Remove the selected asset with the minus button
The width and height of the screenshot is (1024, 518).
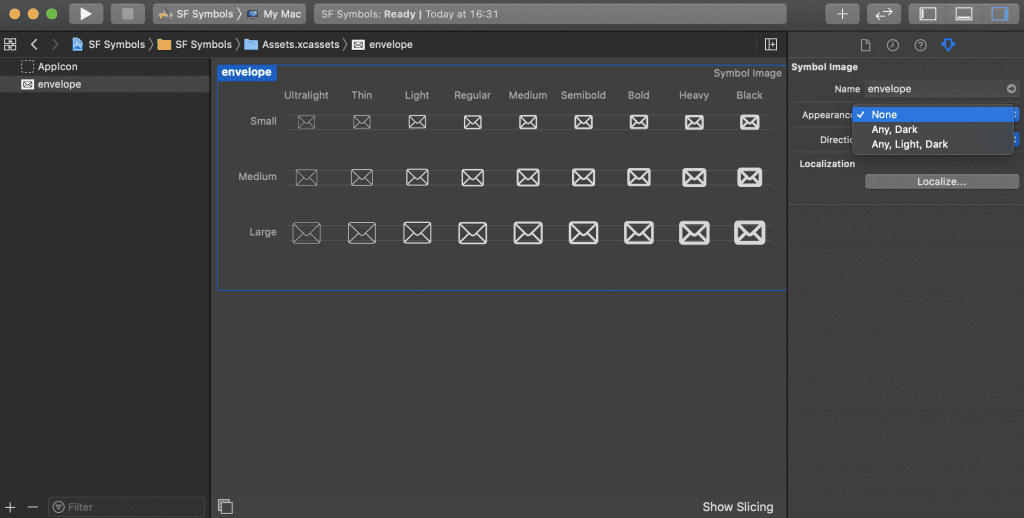(x=33, y=507)
